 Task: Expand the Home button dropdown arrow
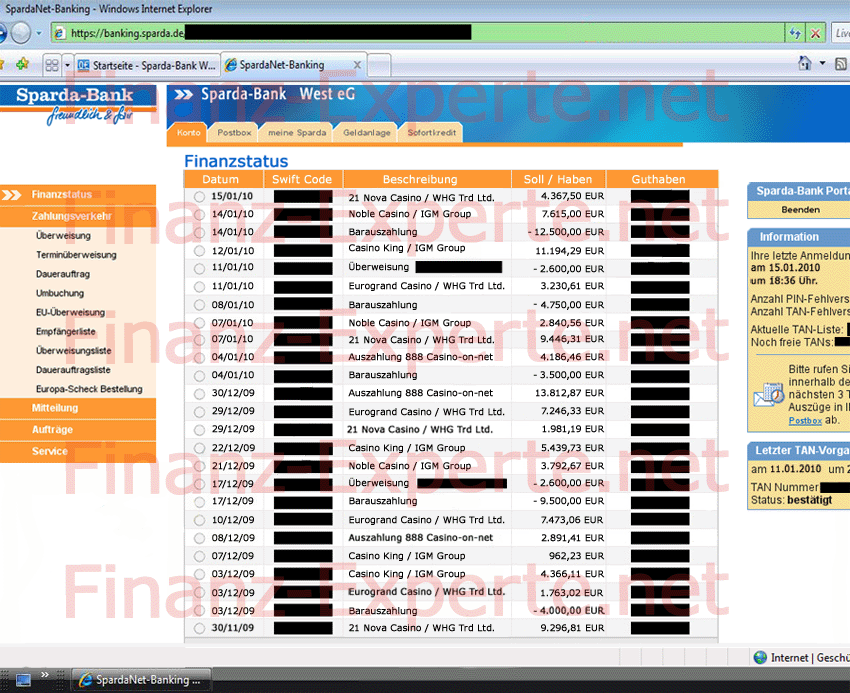822,64
